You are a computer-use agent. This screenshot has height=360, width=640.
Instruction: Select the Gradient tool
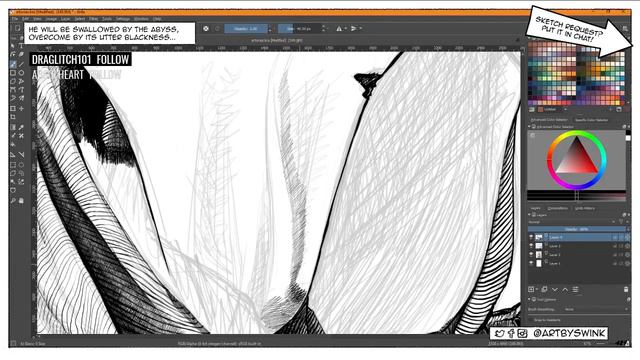tap(13, 127)
